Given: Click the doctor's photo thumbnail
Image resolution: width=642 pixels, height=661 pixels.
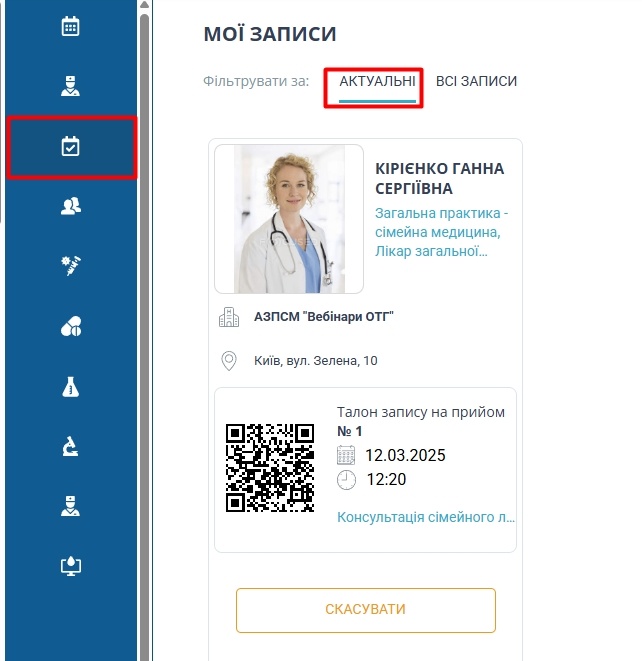Looking at the screenshot, I should tap(289, 219).
